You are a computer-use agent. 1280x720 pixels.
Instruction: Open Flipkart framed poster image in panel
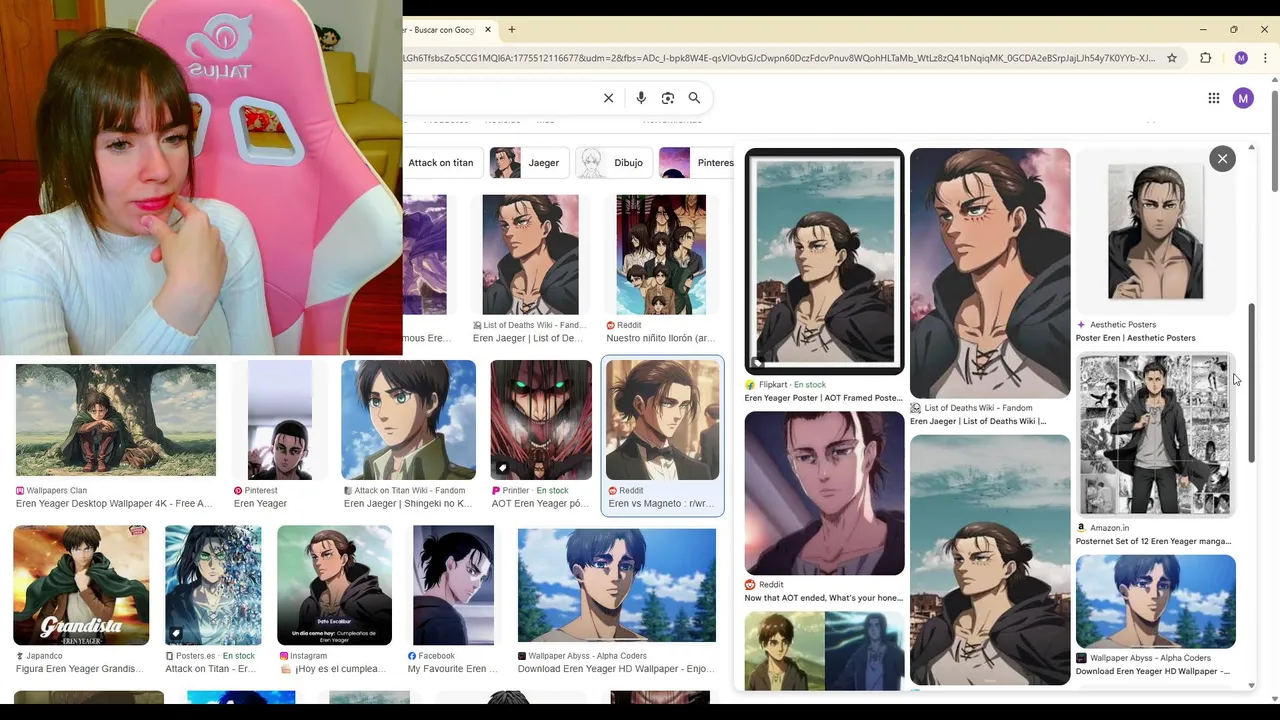(824, 261)
